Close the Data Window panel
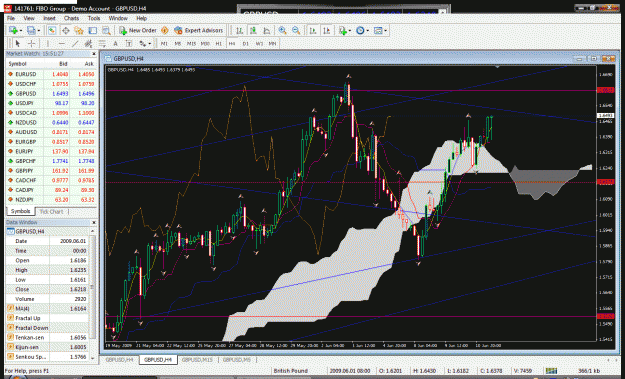This screenshot has width=625, height=379. pyautogui.click(x=94, y=222)
